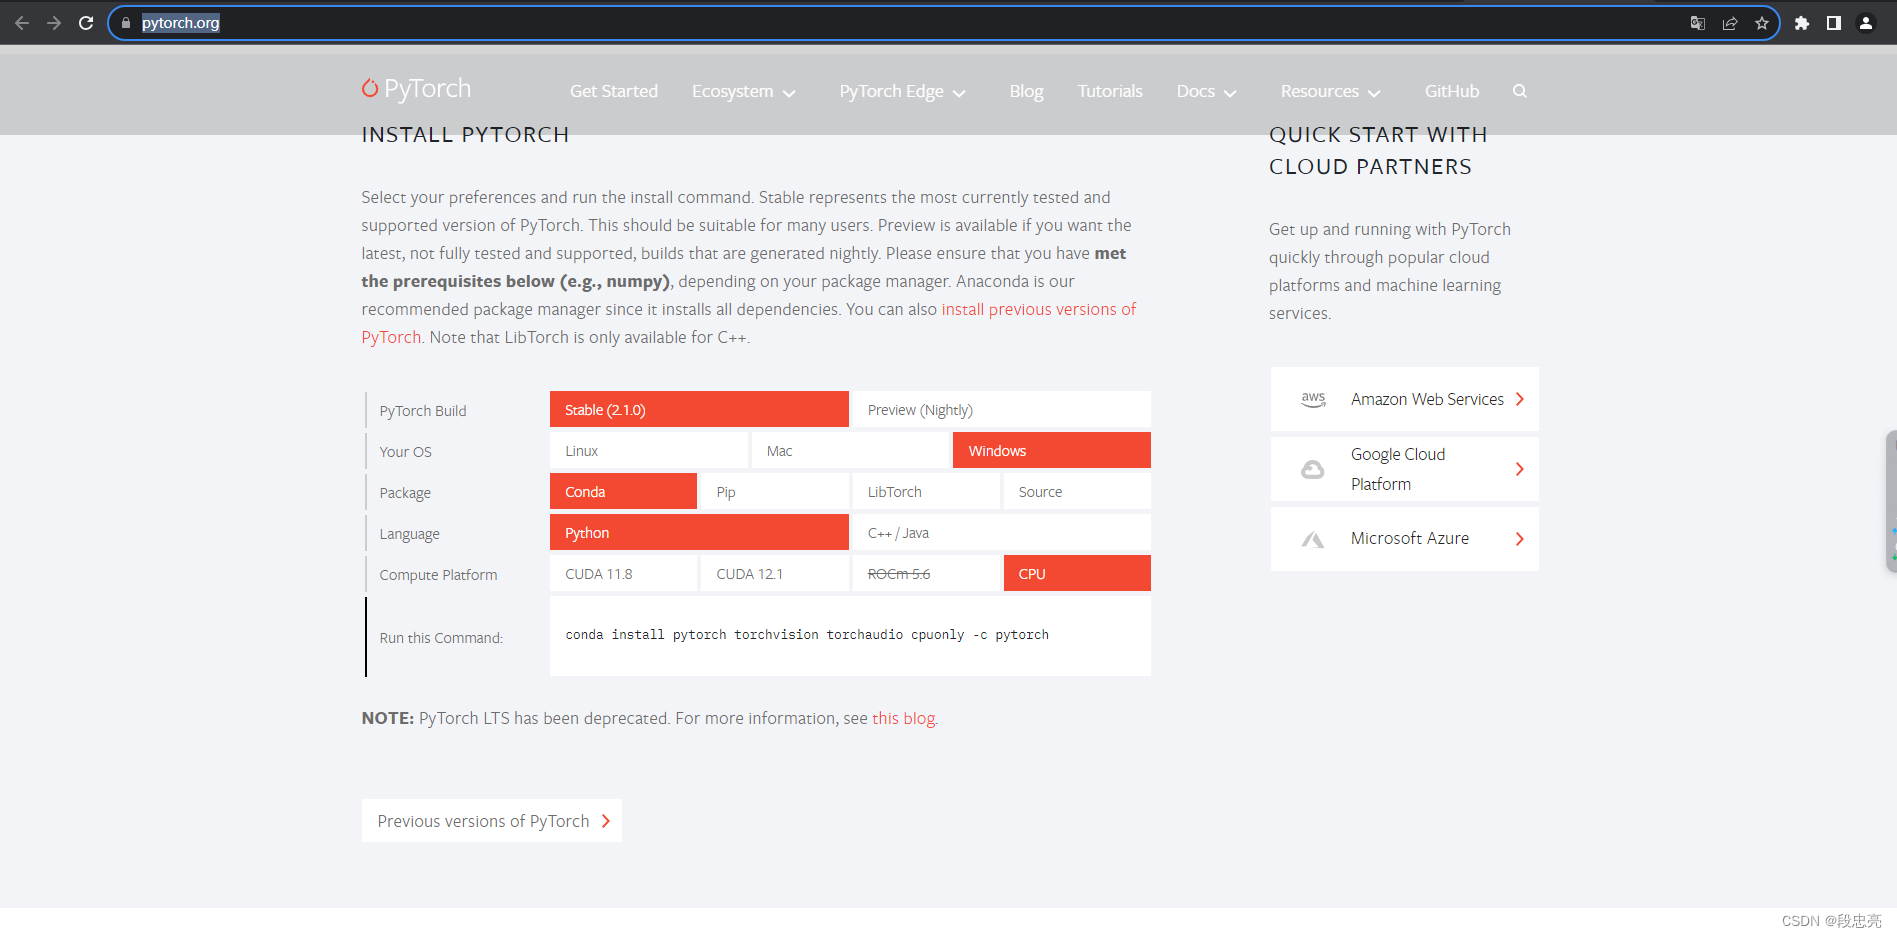Click the arrow beside Google Cloud Platform
The height and width of the screenshot is (937, 1897).
pyautogui.click(x=1520, y=469)
